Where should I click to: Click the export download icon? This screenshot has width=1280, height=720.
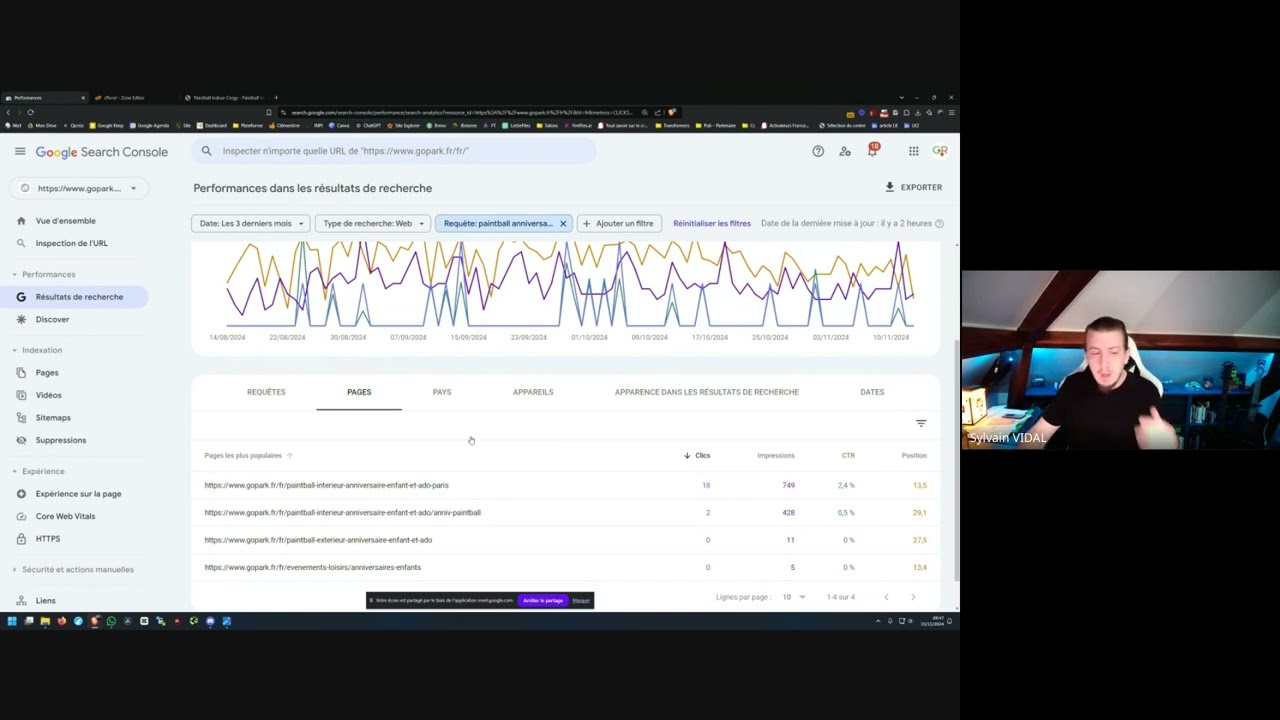(890, 187)
